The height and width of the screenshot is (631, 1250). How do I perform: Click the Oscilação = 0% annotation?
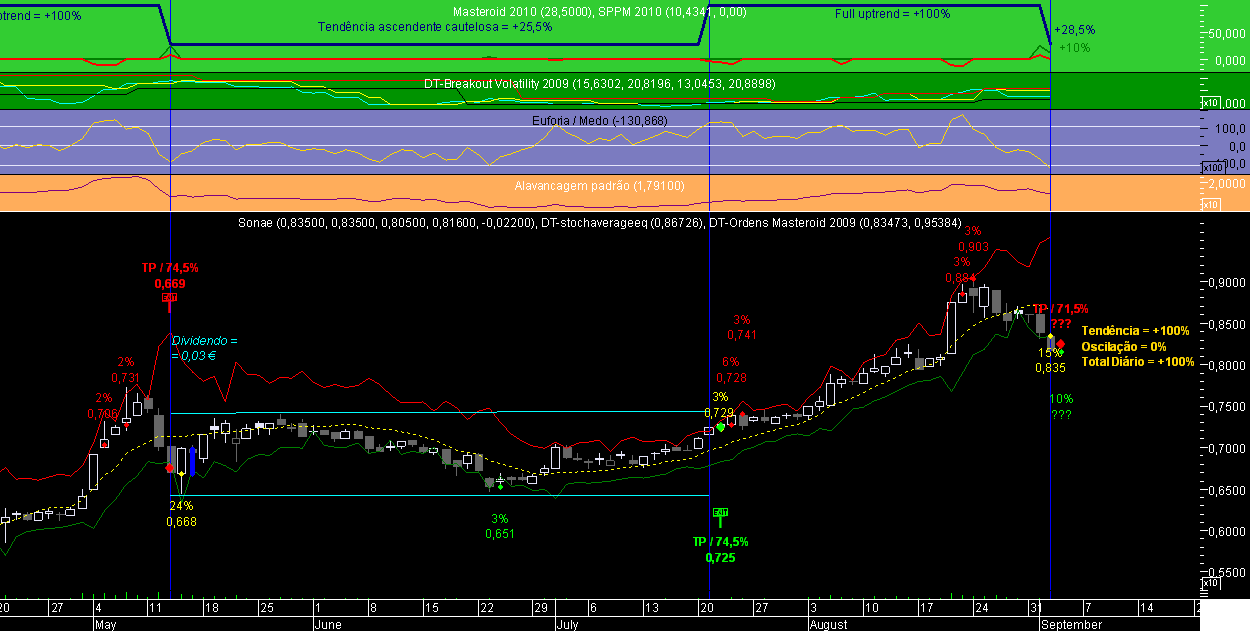1126,346
